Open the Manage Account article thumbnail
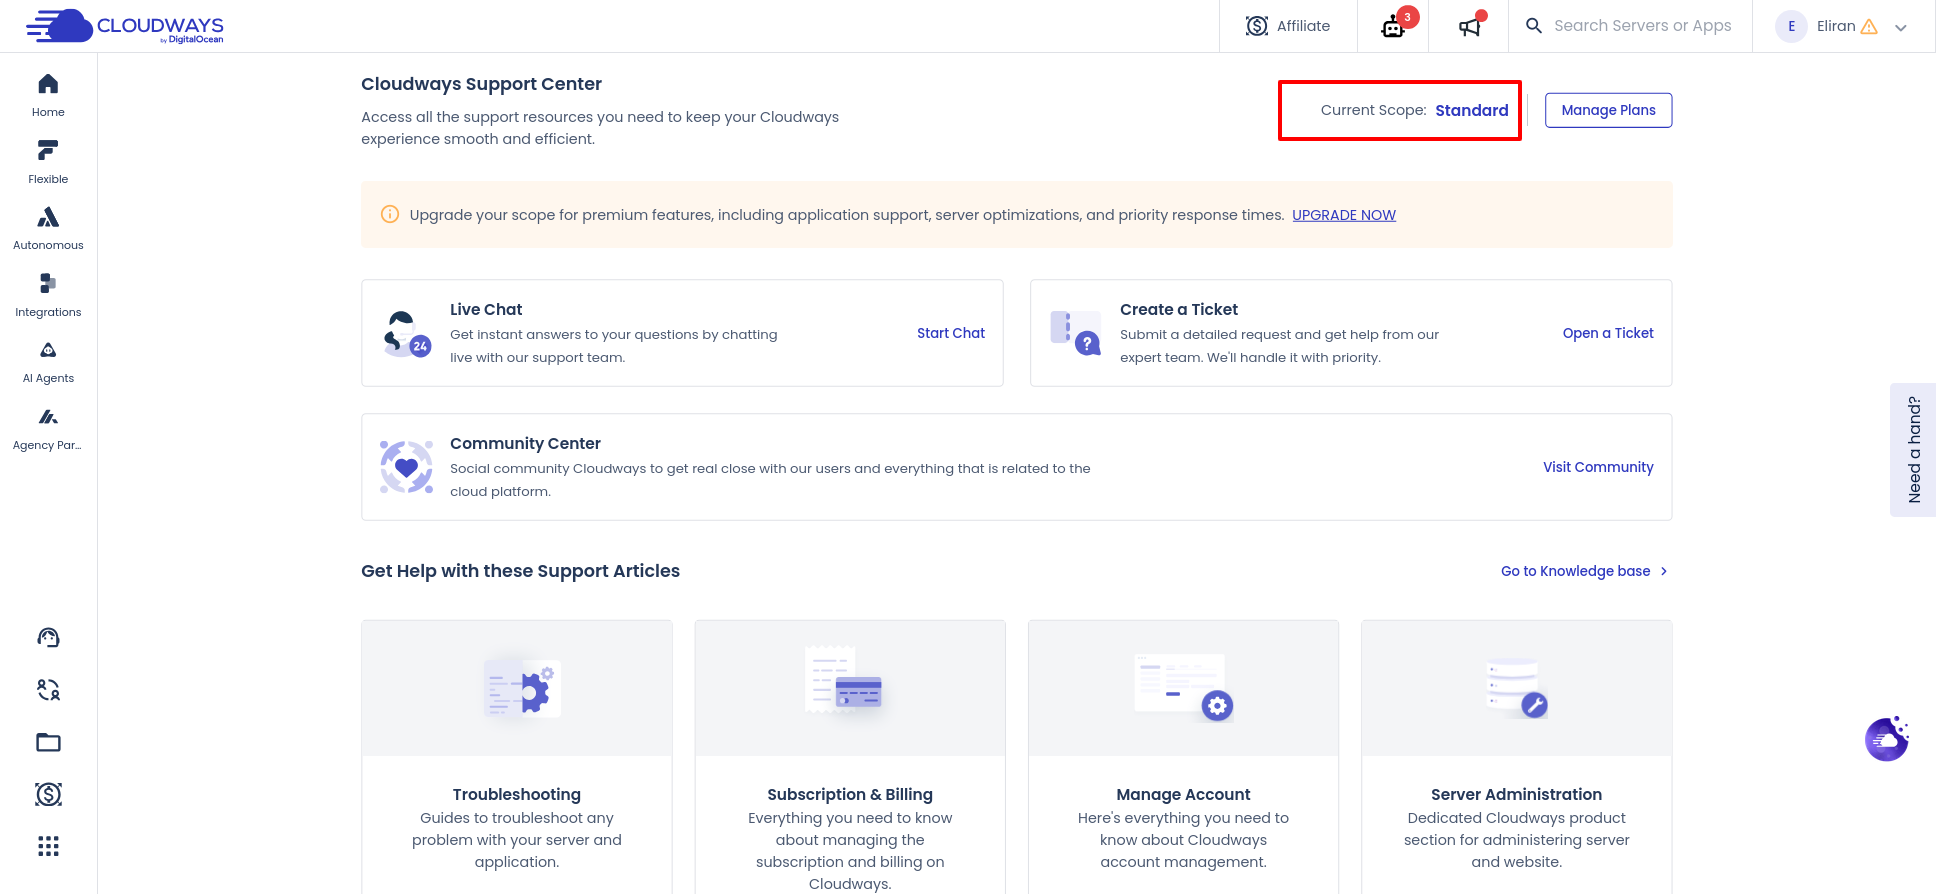Viewport: 1936px width, 895px height. (1183, 688)
